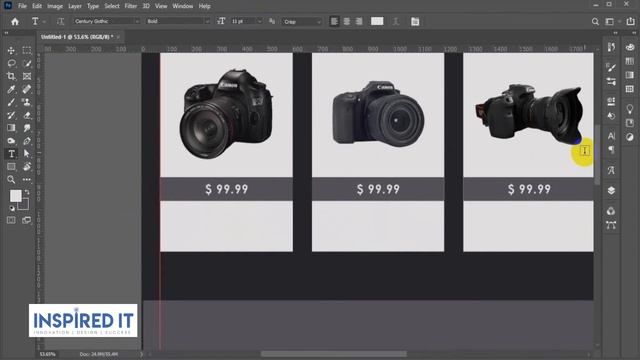
Task: Click the first camera image on canvas
Action: (226, 113)
